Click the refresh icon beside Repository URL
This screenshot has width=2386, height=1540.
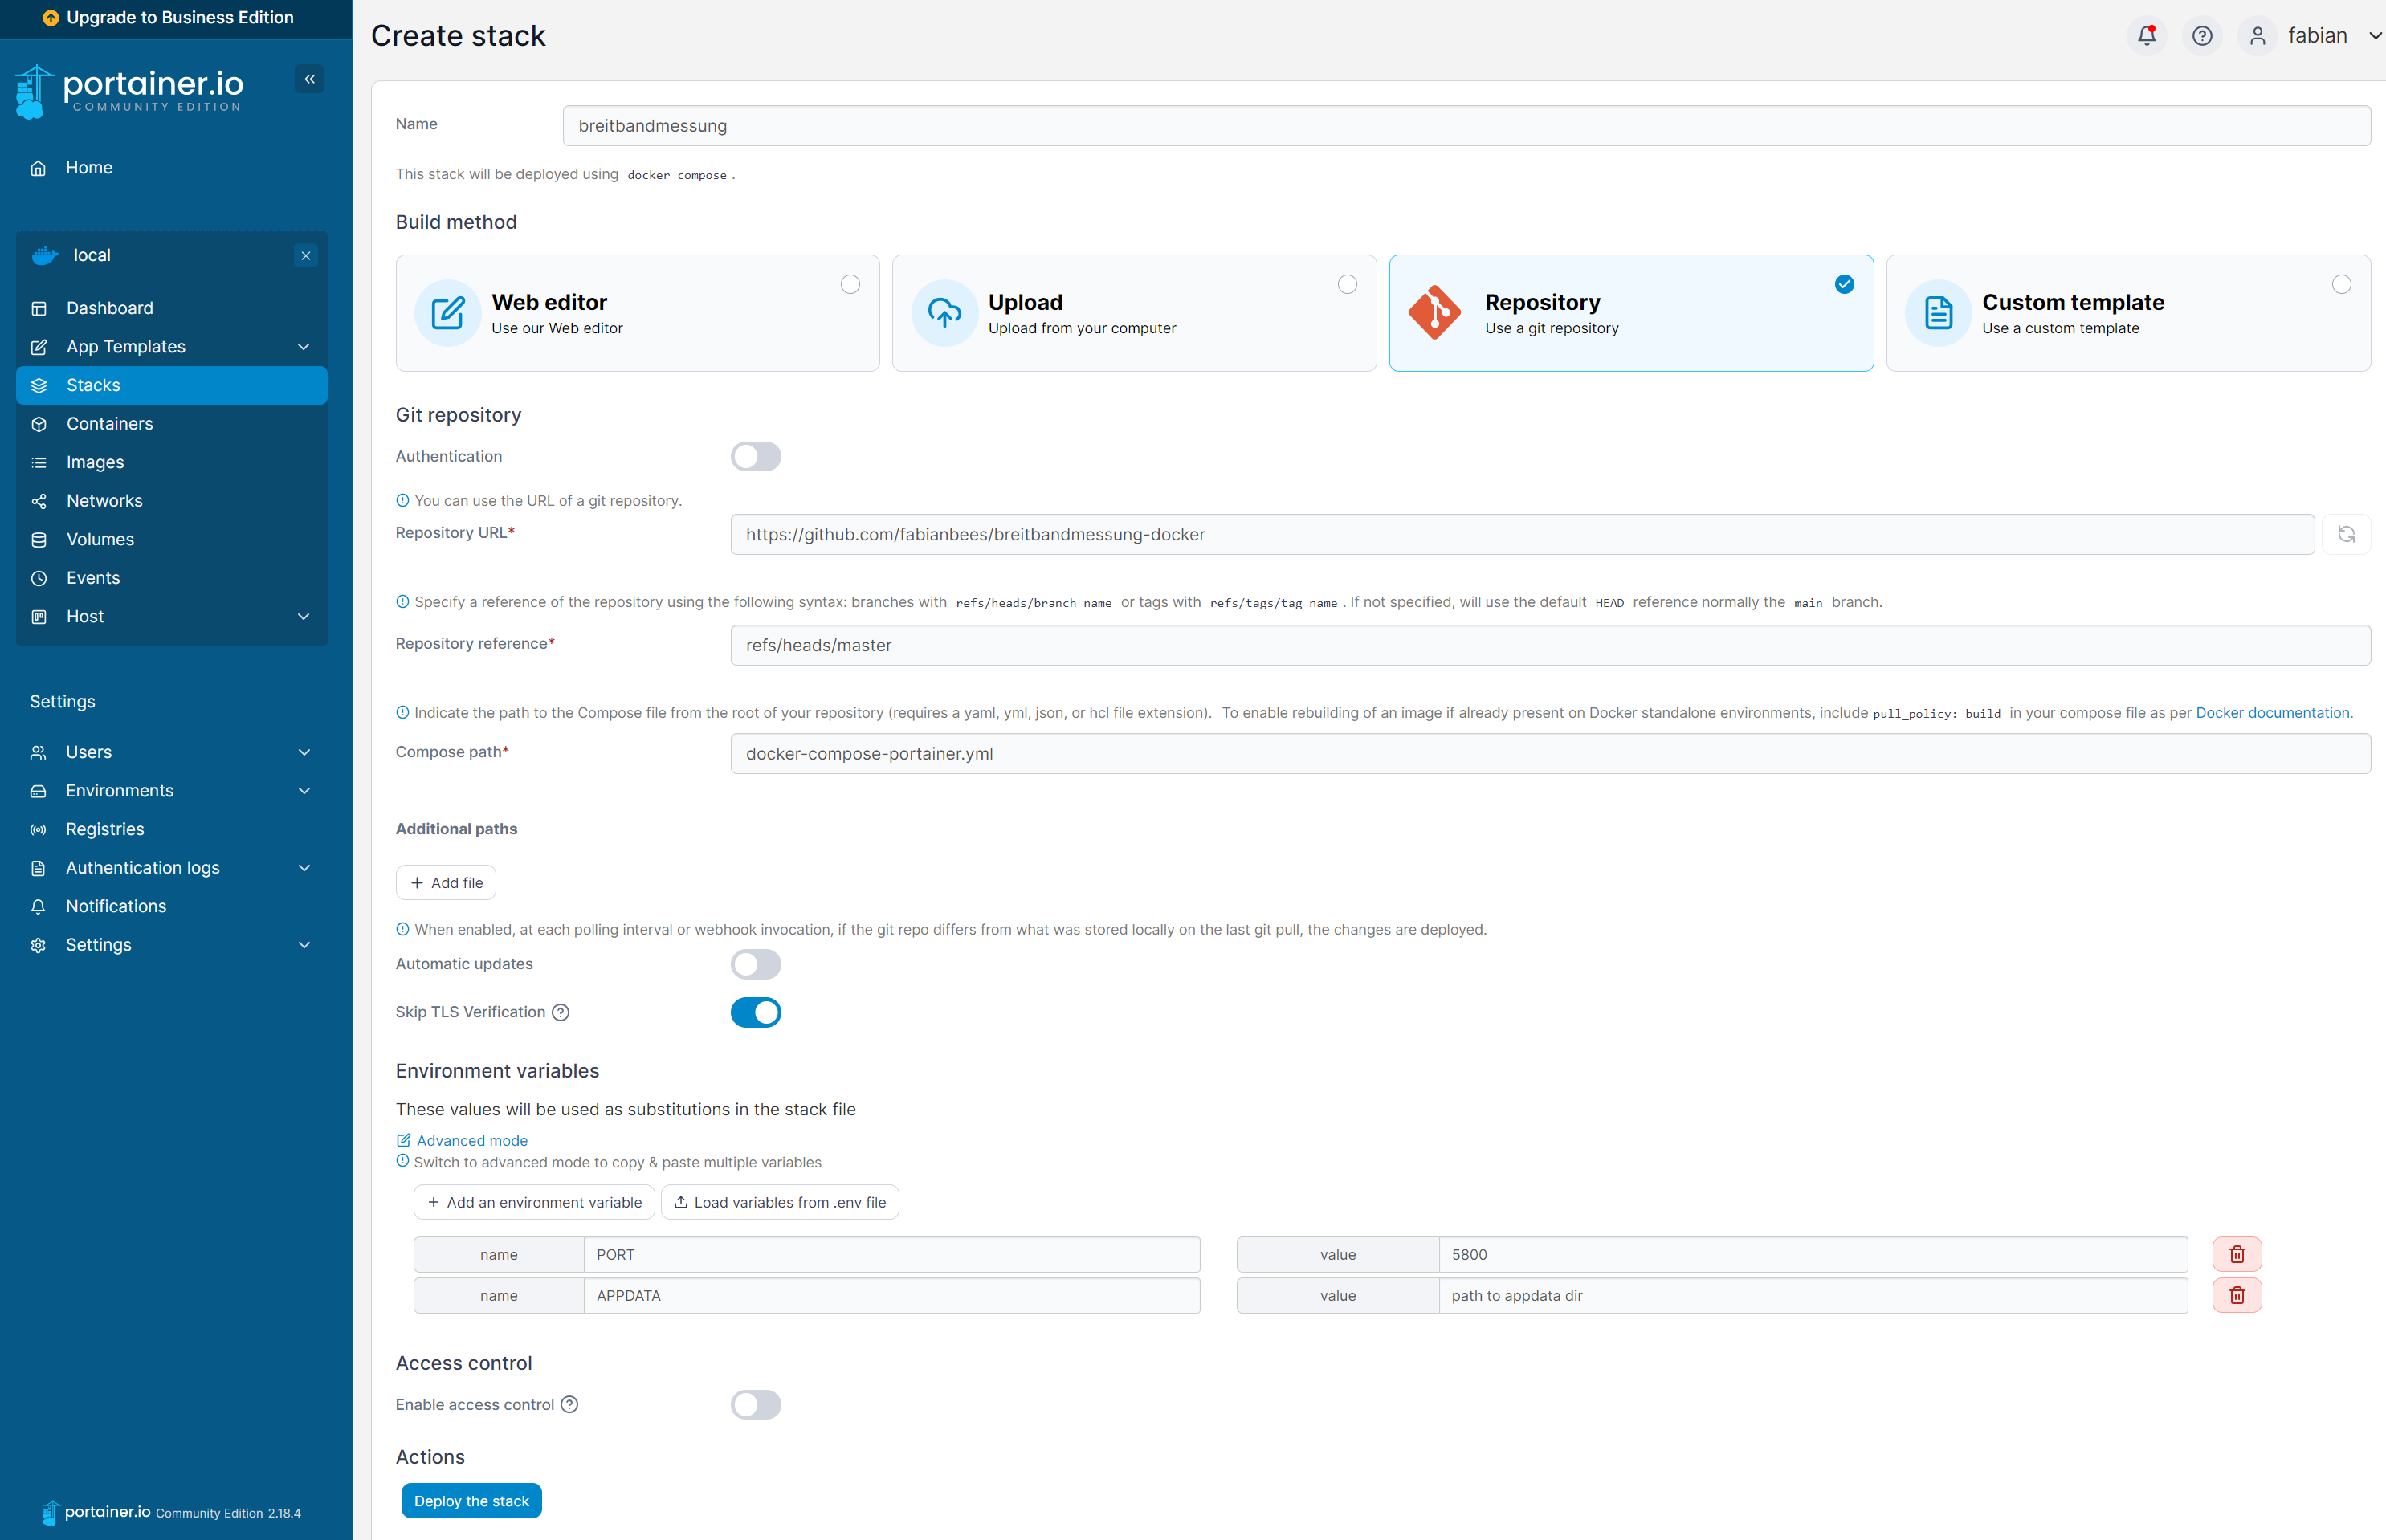click(x=2346, y=534)
